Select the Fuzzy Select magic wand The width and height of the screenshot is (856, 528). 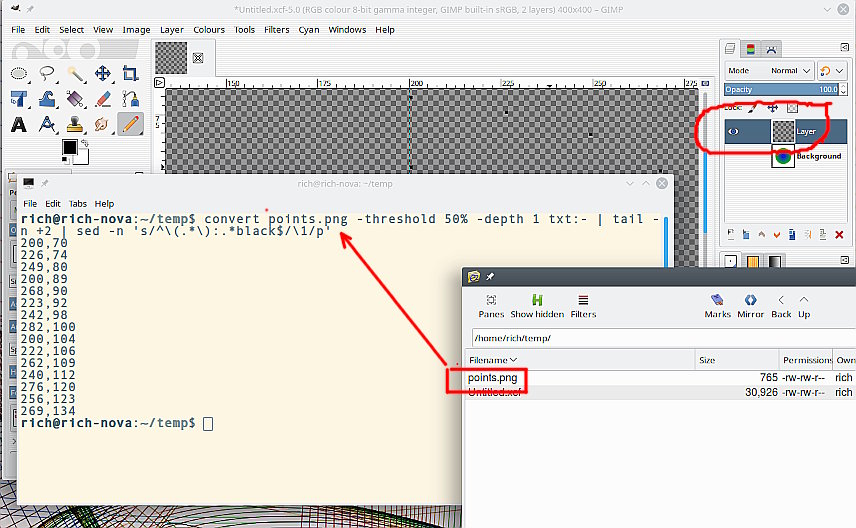(75, 73)
